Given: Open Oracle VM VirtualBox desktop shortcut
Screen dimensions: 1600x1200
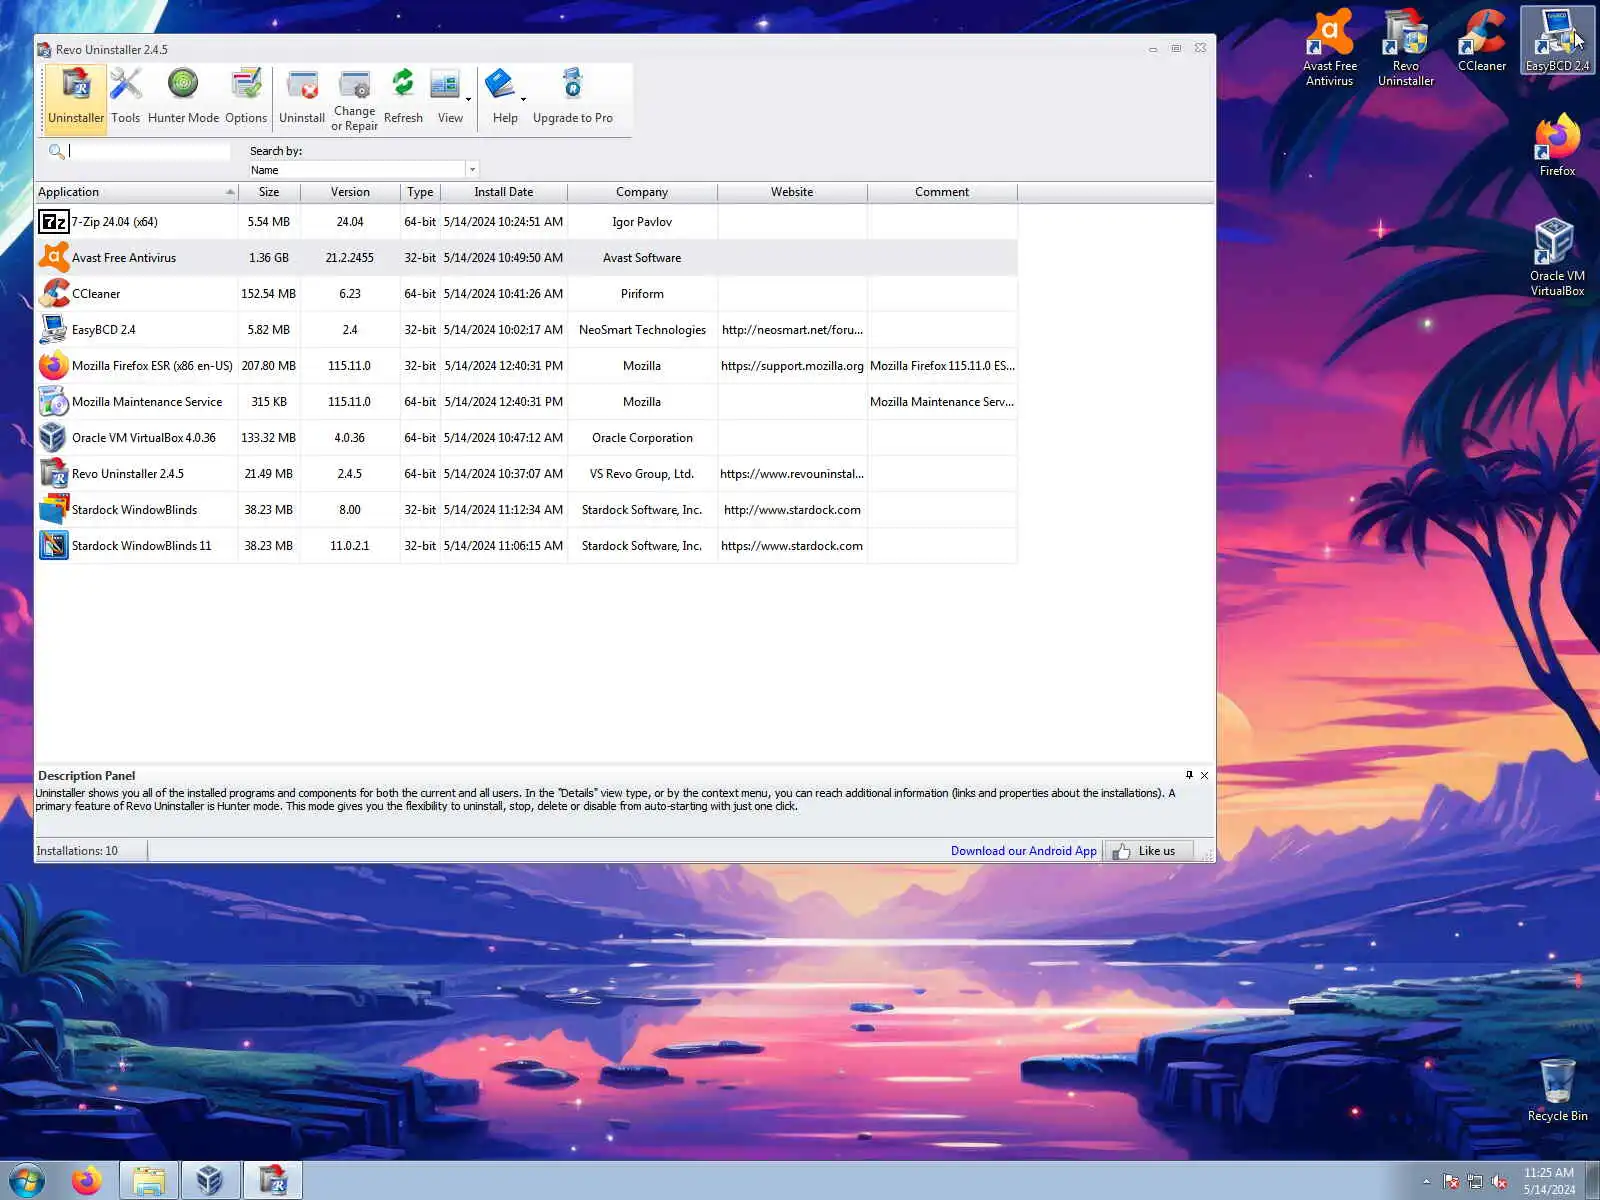Looking at the screenshot, I should pyautogui.click(x=1558, y=258).
